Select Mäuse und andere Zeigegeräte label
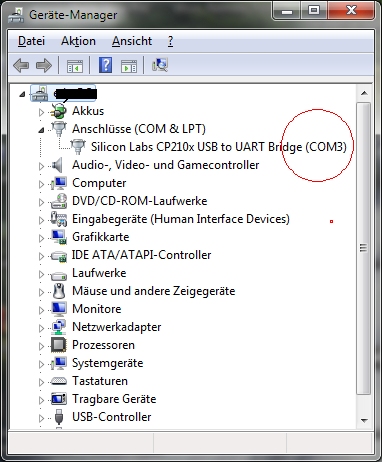The image size is (382, 462). click(x=154, y=291)
